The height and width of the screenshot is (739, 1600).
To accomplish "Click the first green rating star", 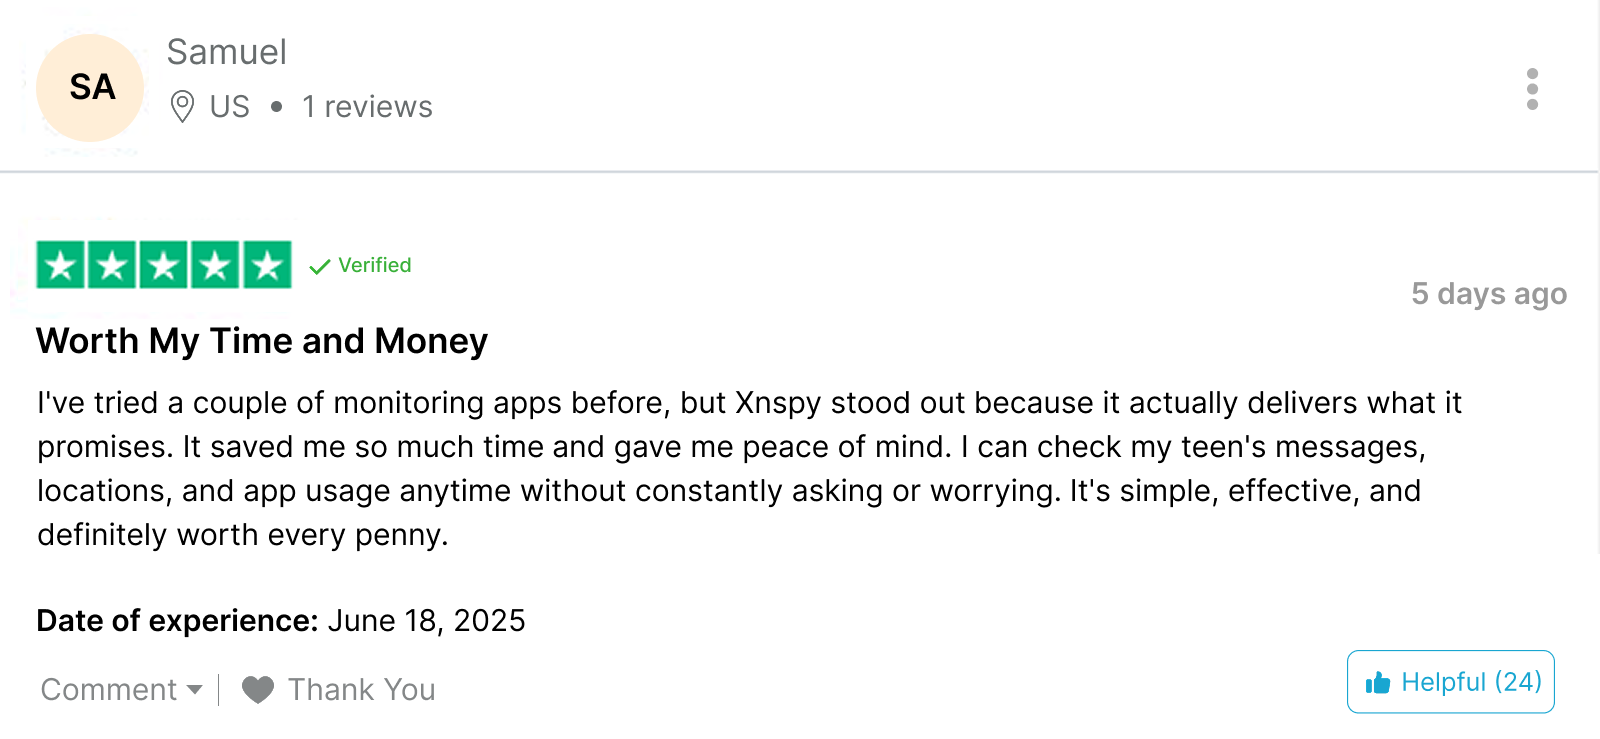I will click(61, 265).
